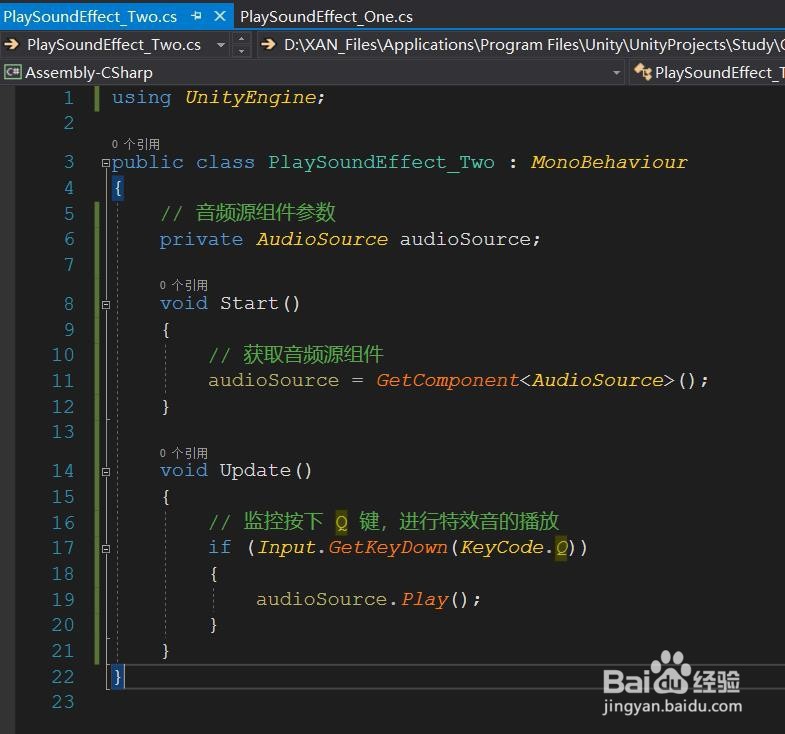The image size is (785, 734).
Task: Click the Update method name on line 14
Action: pos(255,471)
